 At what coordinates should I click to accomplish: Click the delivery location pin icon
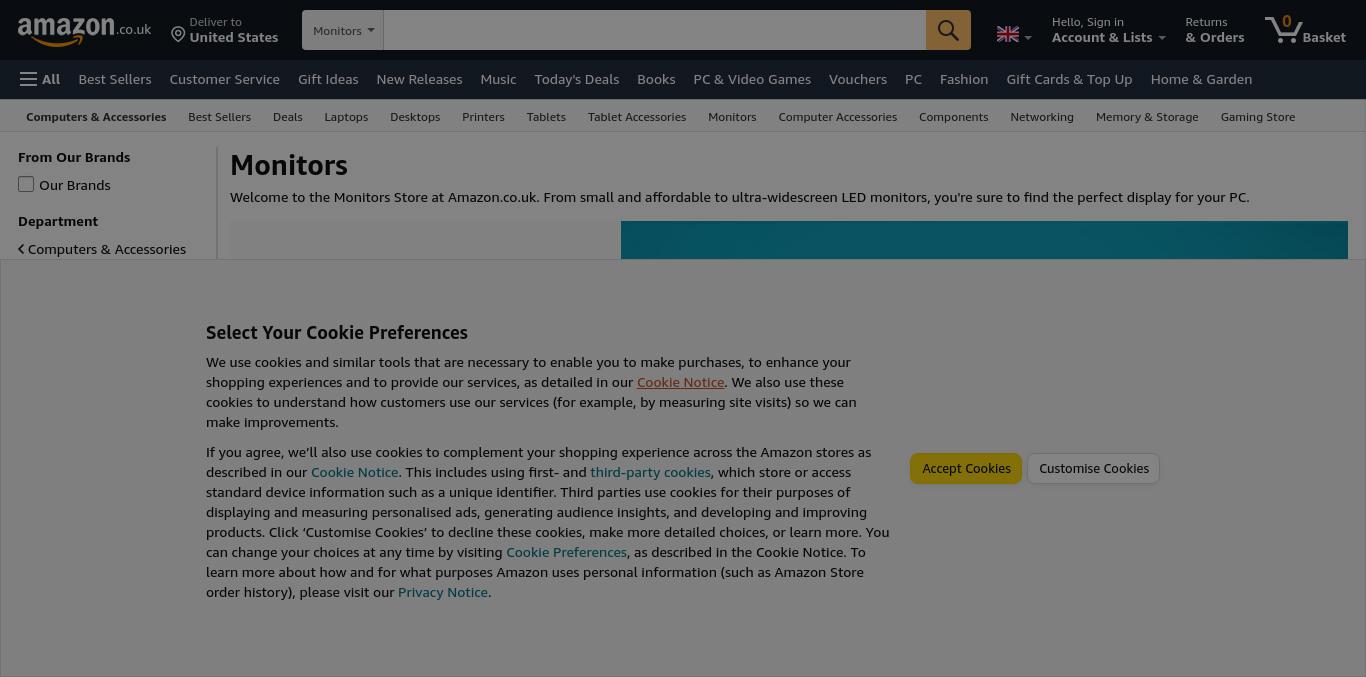tap(178, 35)
